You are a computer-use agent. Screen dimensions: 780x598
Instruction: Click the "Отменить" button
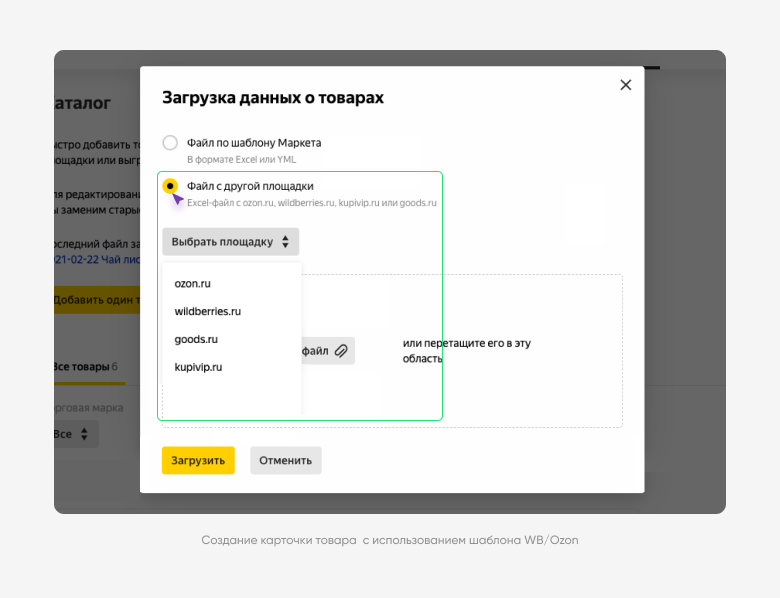[286, 460]
